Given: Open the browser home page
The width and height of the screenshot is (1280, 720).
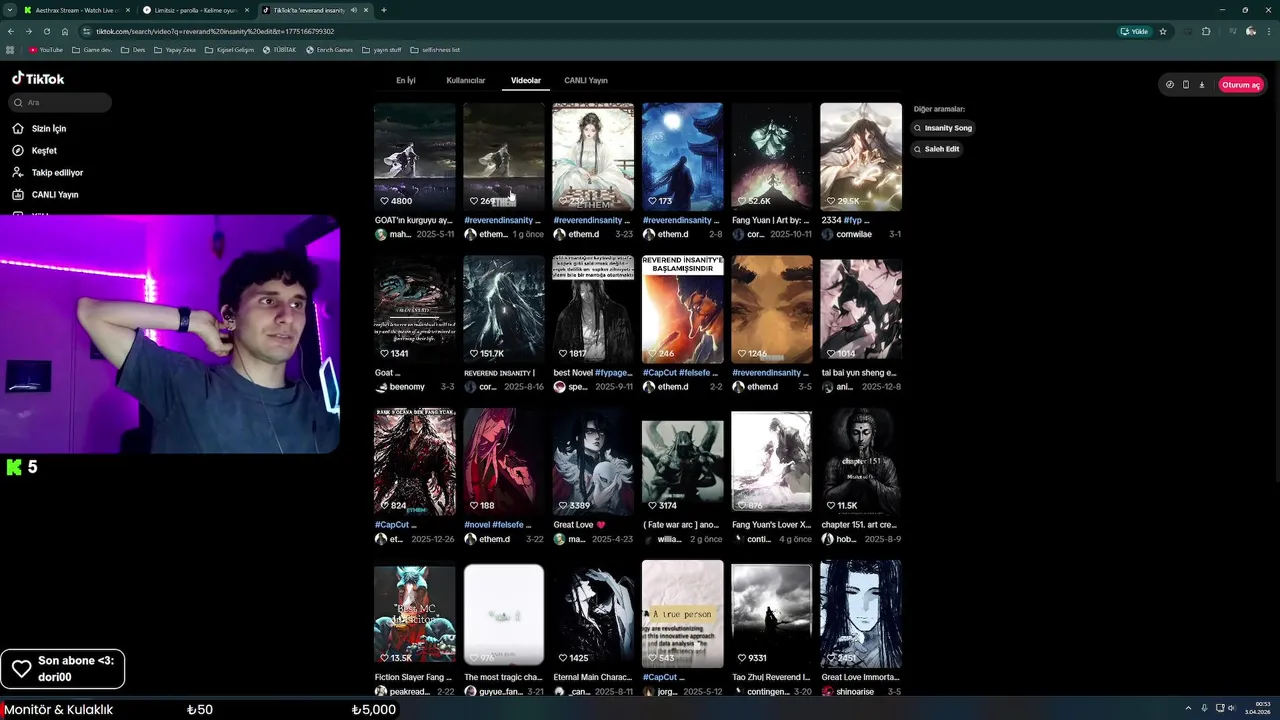Looking at the screenshot, I should (65, 31).
